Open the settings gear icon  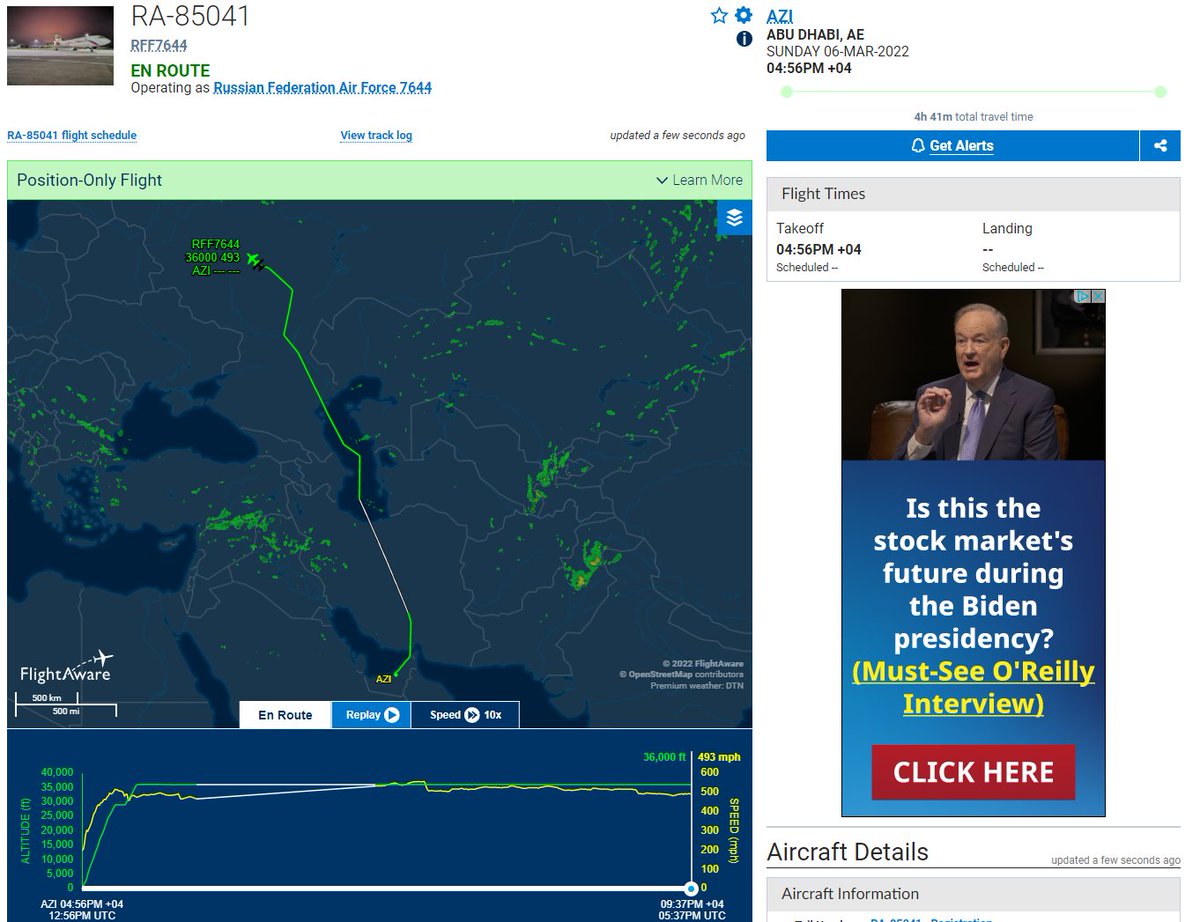743,15
